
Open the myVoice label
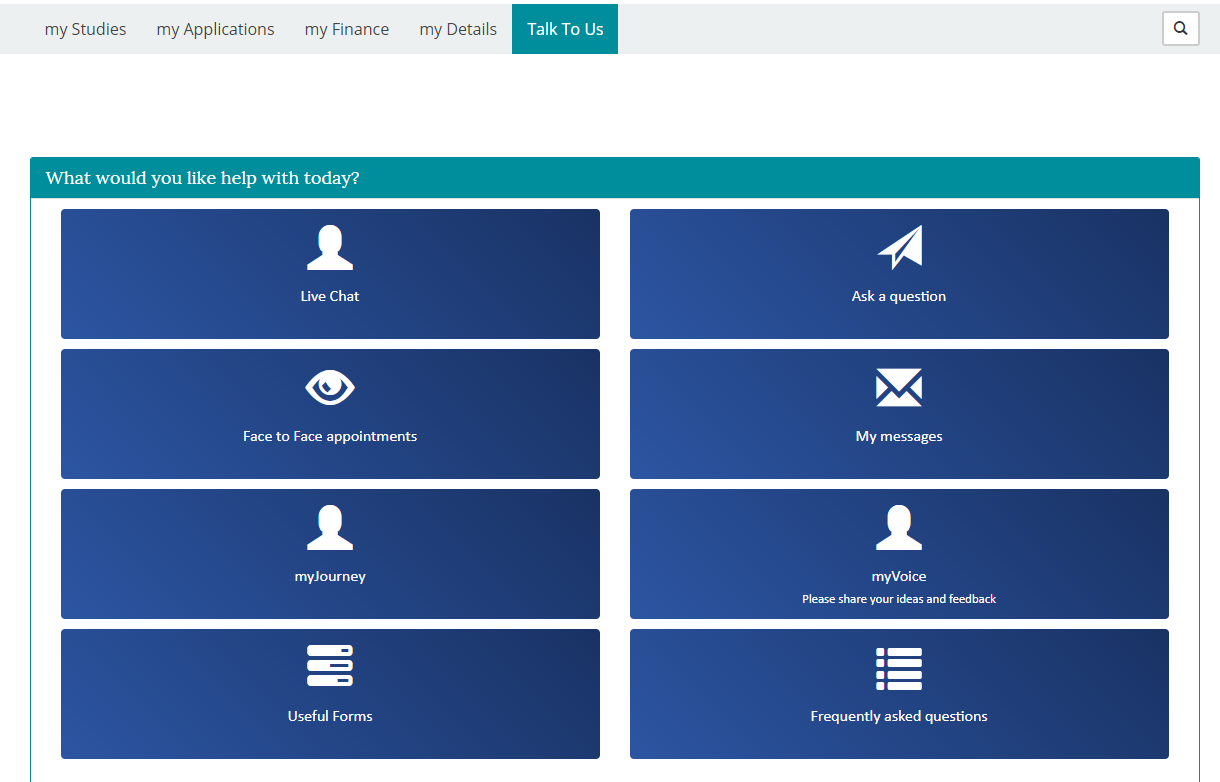(899, 576)
